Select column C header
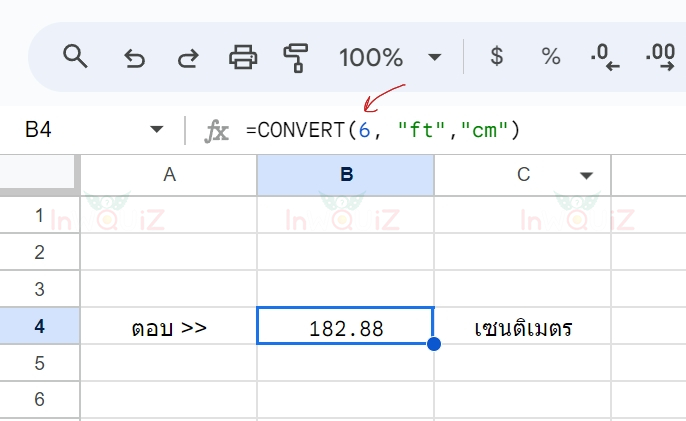Viewport: 686px width, 421px height. [523, 175]
